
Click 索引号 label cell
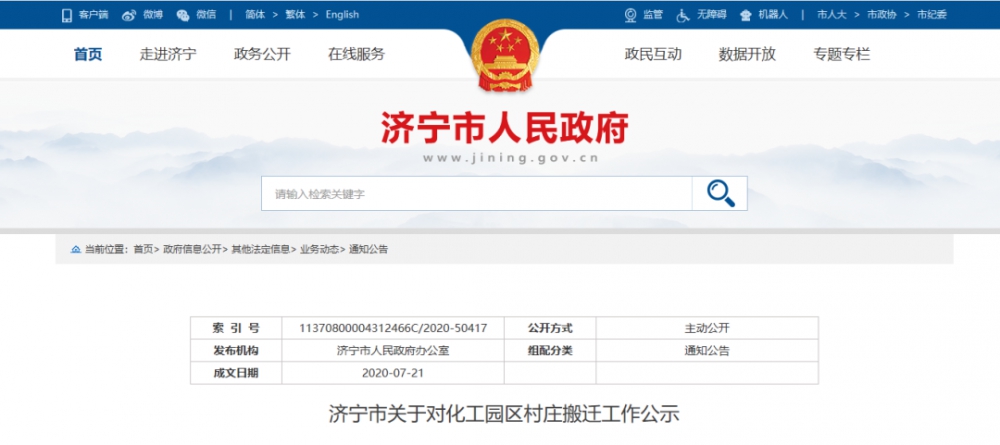click(x=236, y=328)
